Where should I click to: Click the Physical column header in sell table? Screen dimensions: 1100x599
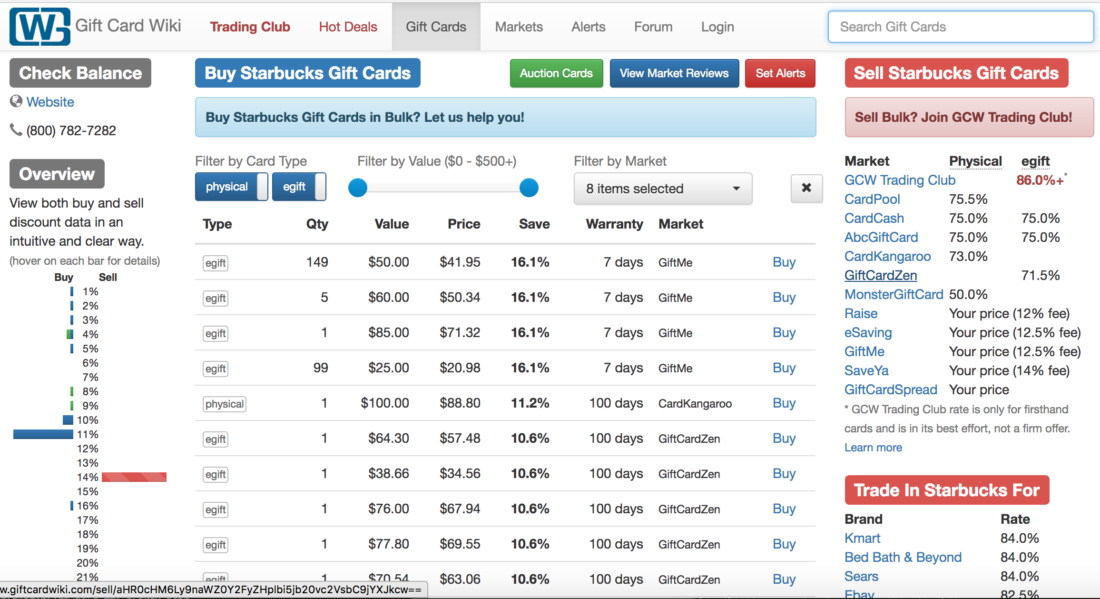(x=975, y=161)
